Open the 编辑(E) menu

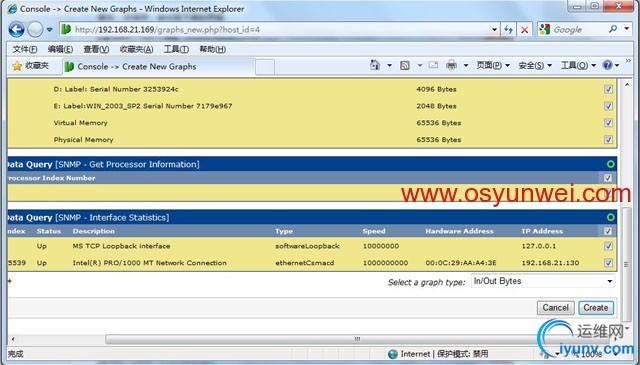[60, 49]
